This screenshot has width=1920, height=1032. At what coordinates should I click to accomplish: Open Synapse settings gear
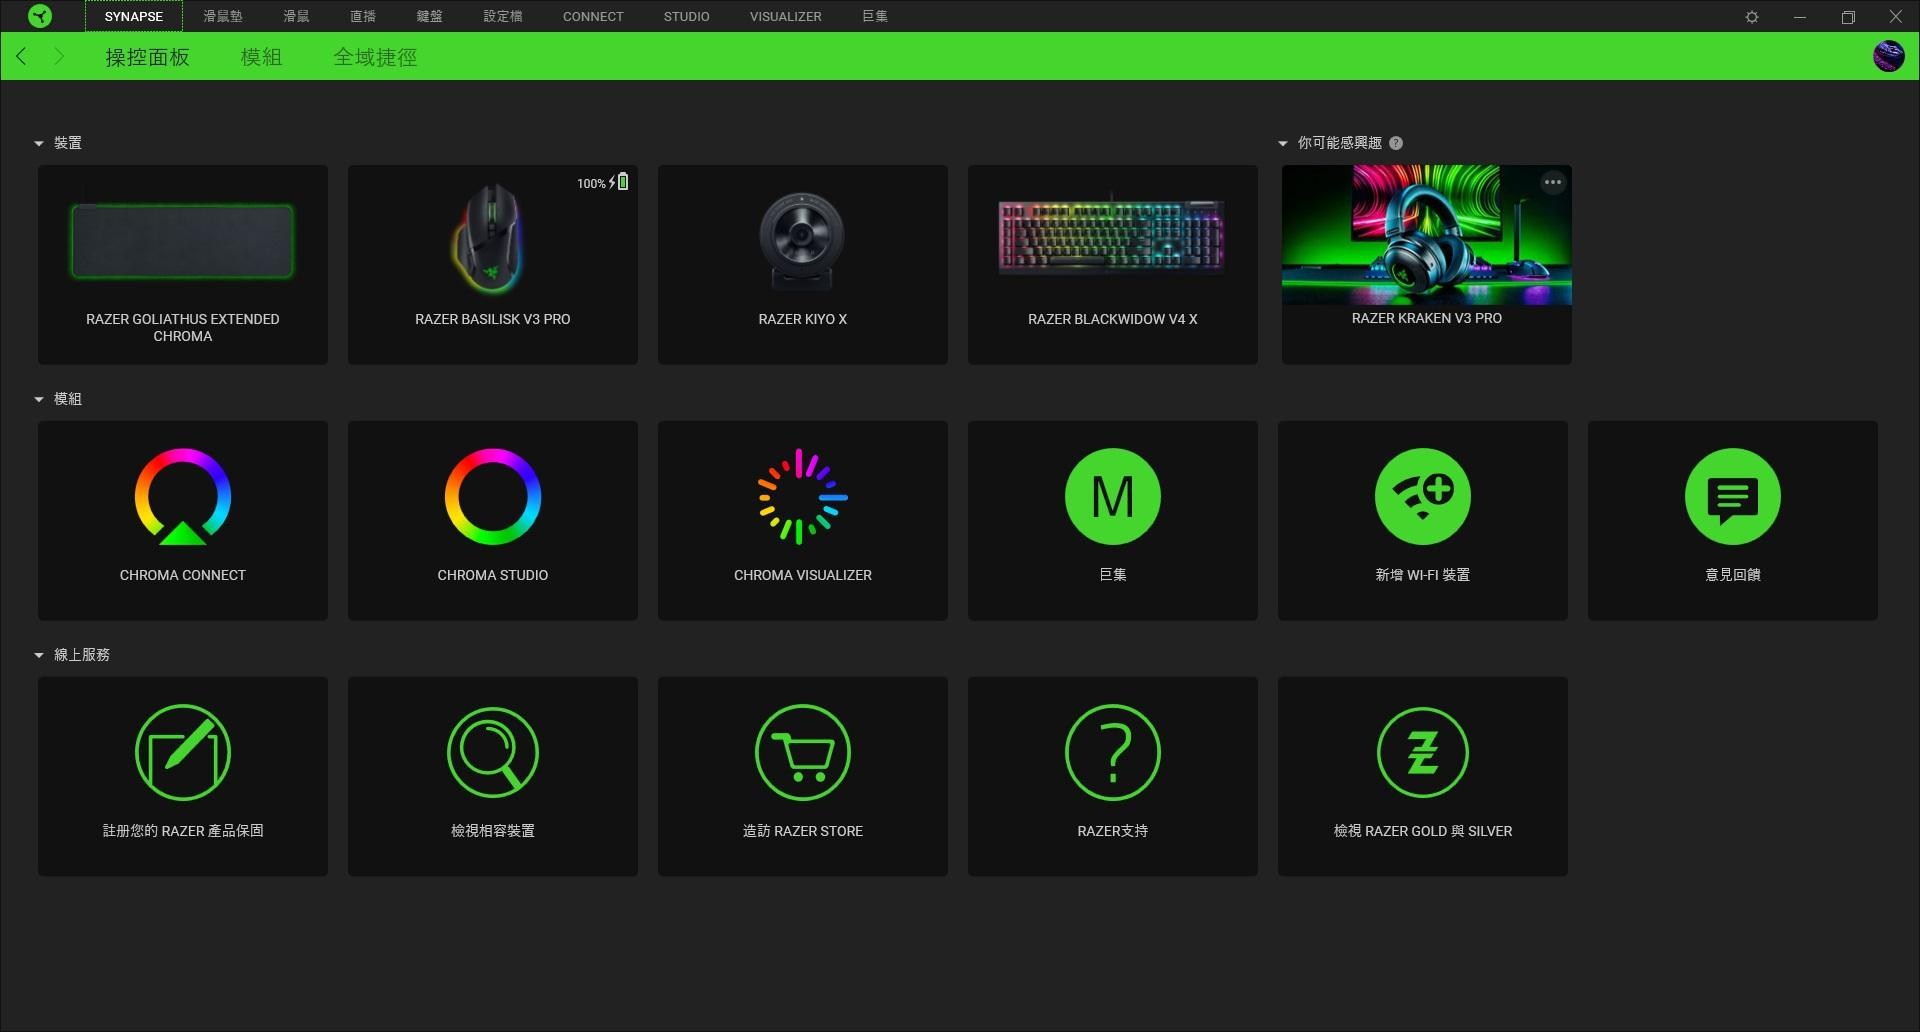(x=1751, y=16)
